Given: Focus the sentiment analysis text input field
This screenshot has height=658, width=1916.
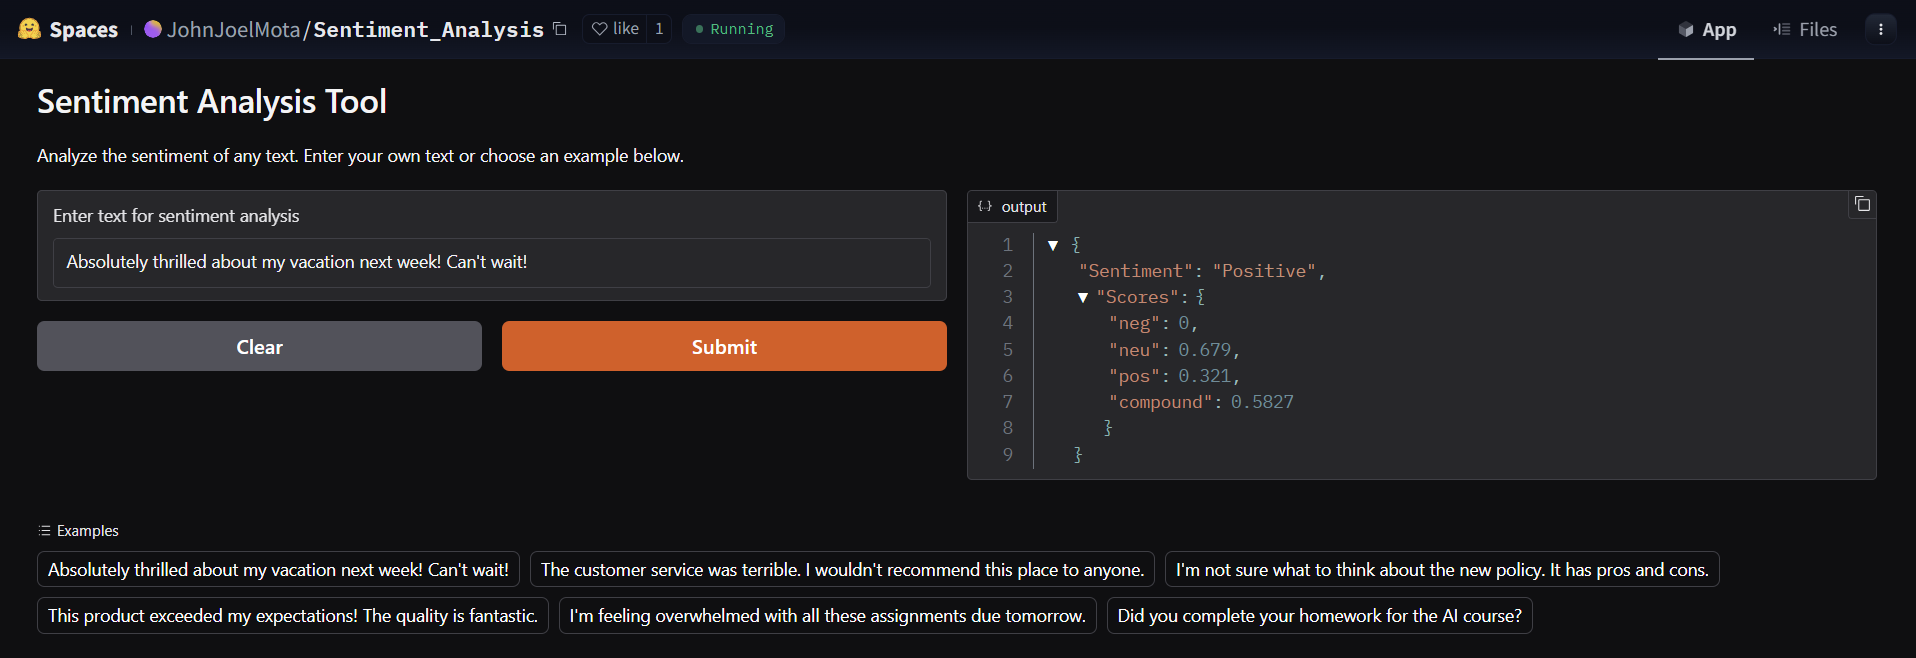Looking at the screenshot, I should (491, 262).
